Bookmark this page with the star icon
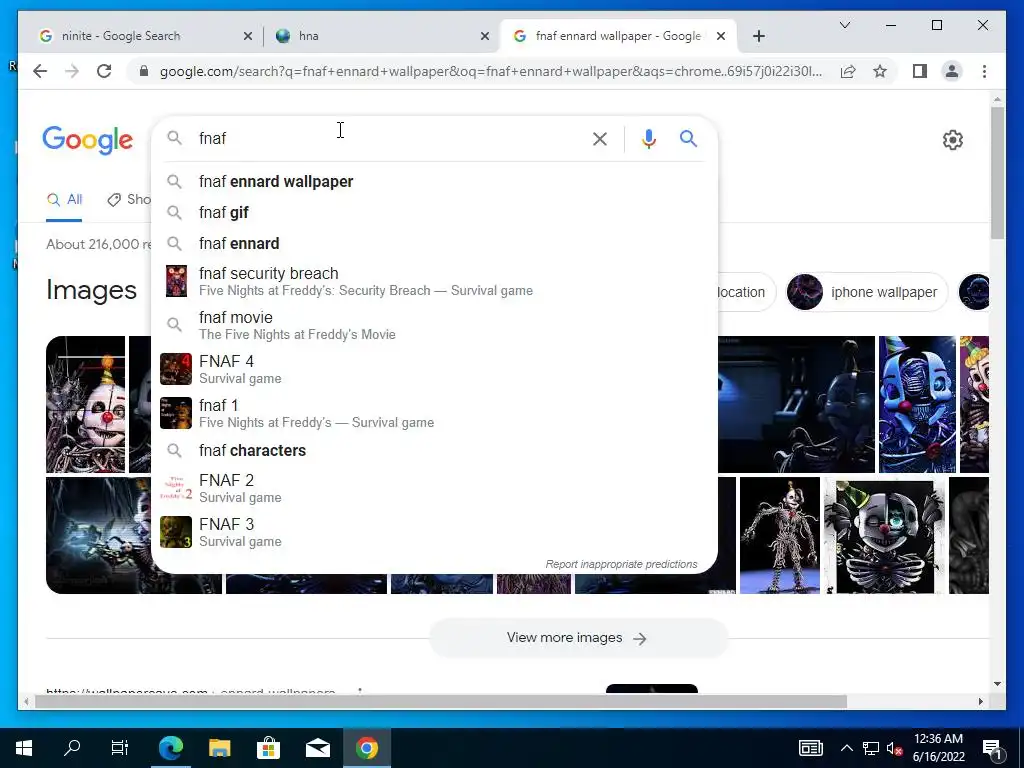This screenshot has height=768, width=1024. pyautogui.click(x=880, y=71)
